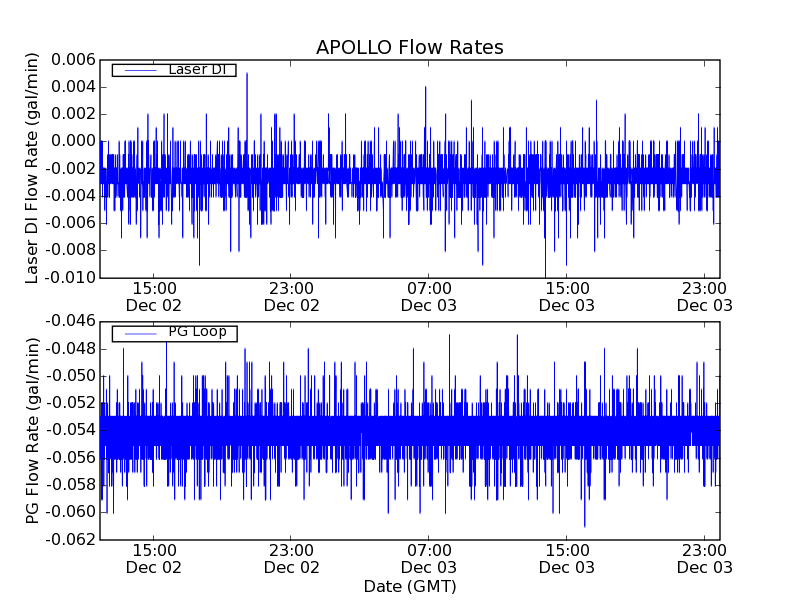This screenshot has height=600, width=800.
Task: Click the -0.010 tick label on top plot
Action: (x=70, y=278)
